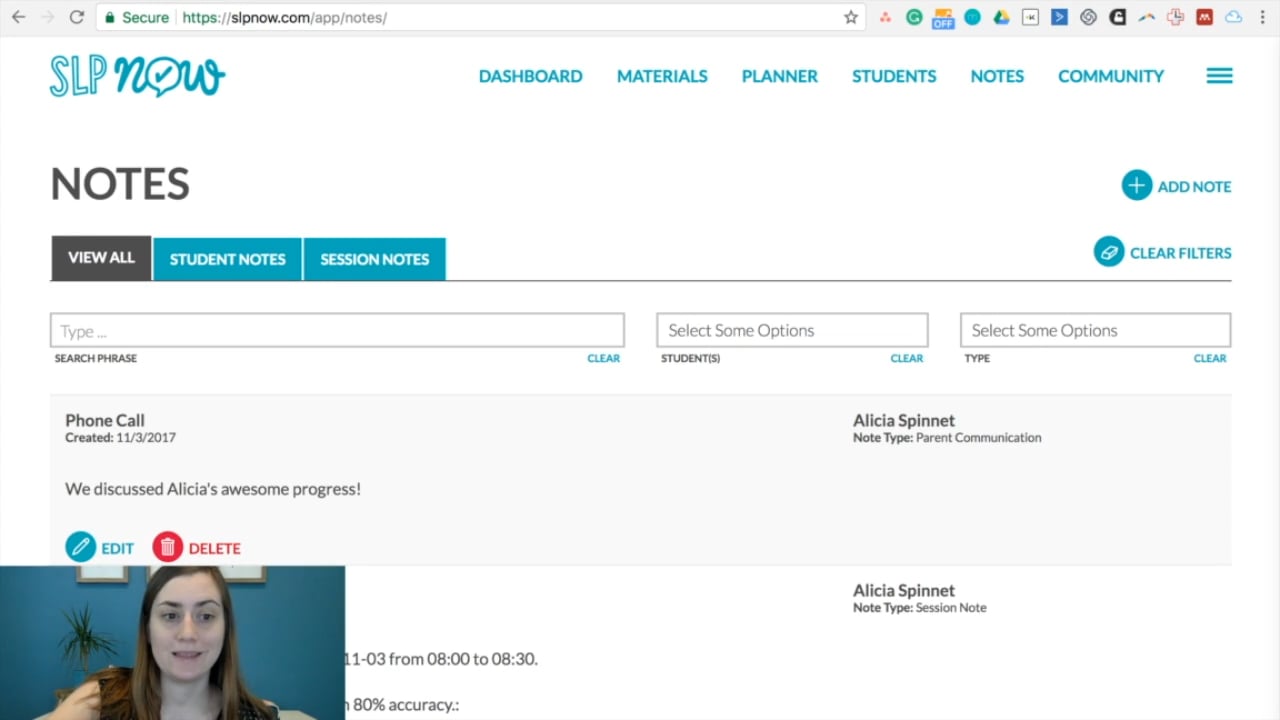This screenshot has width=1280, height=720.
Task: Click the Add Note plus icon
Action: point(1137,186)
